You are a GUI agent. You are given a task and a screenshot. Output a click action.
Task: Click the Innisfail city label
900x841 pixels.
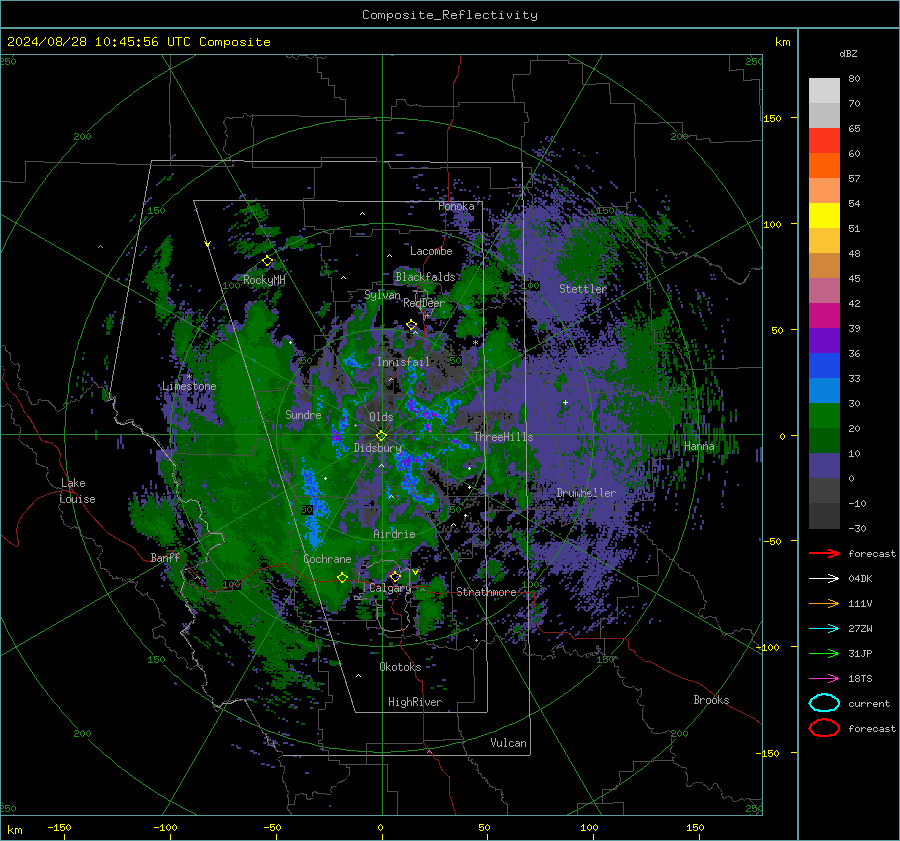(403, 362)
